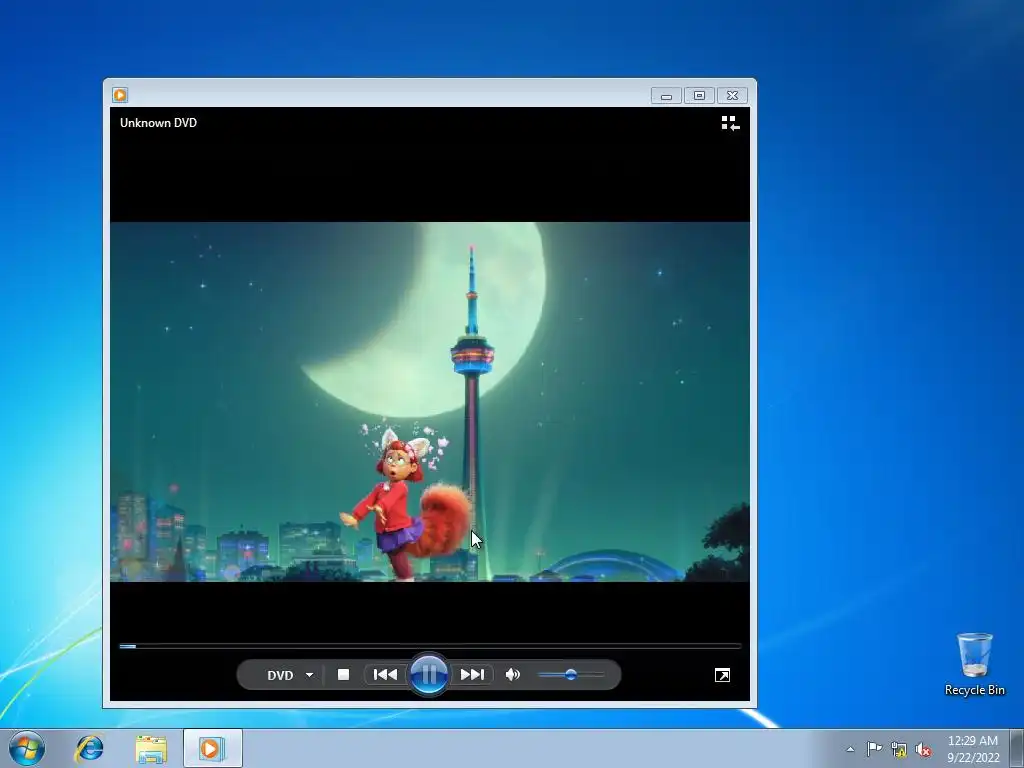Open the Windows Start menu
The width and height of the screenshot is (1024, 768).
[27, 748]
